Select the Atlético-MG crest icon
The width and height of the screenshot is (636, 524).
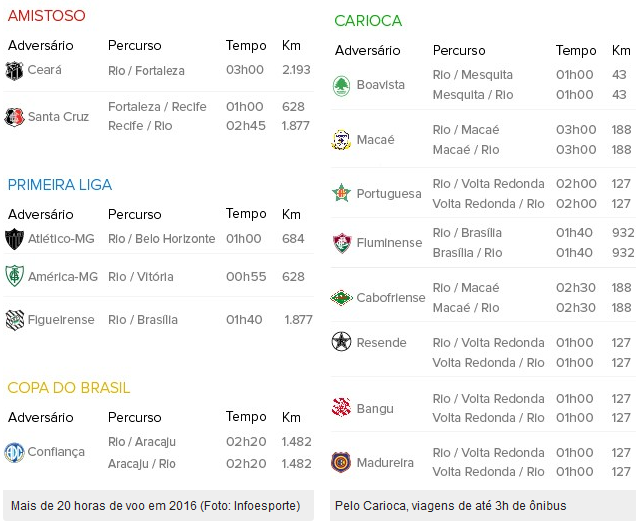[x=14, y=239]
